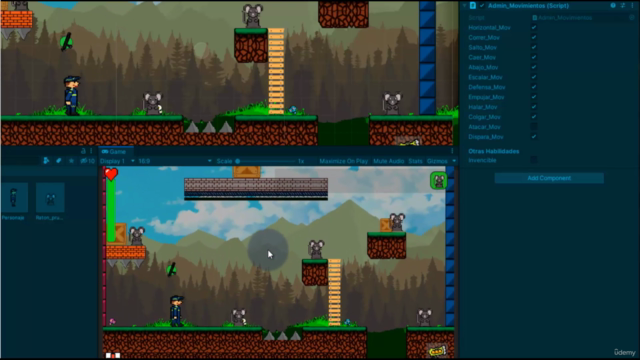Click the favorites star icon
This screenshot has width=640, height=360.
(71, 161)
